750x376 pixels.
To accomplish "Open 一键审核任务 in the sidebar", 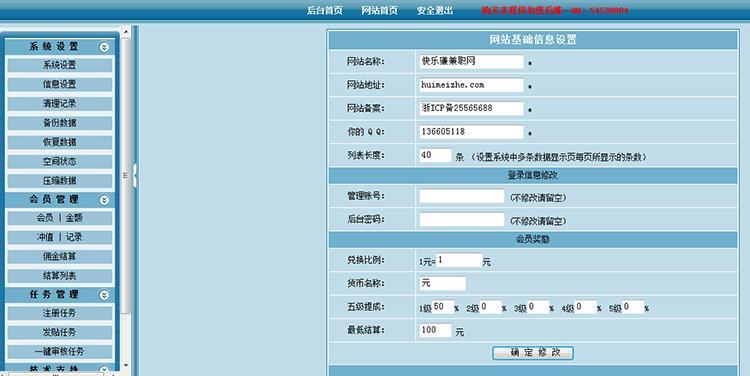I will [60, 351].
